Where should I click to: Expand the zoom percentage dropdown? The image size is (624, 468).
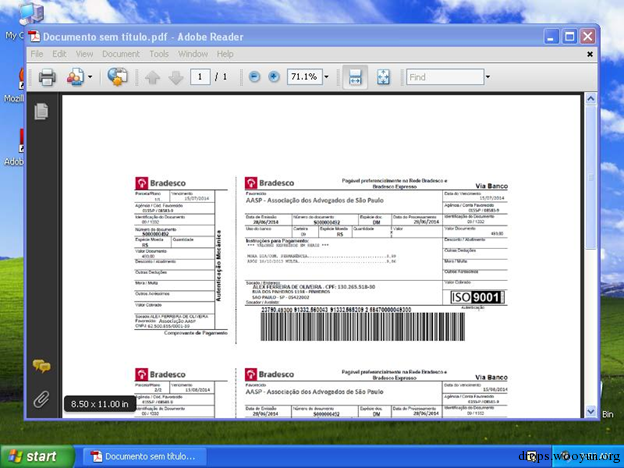point(326,77)
